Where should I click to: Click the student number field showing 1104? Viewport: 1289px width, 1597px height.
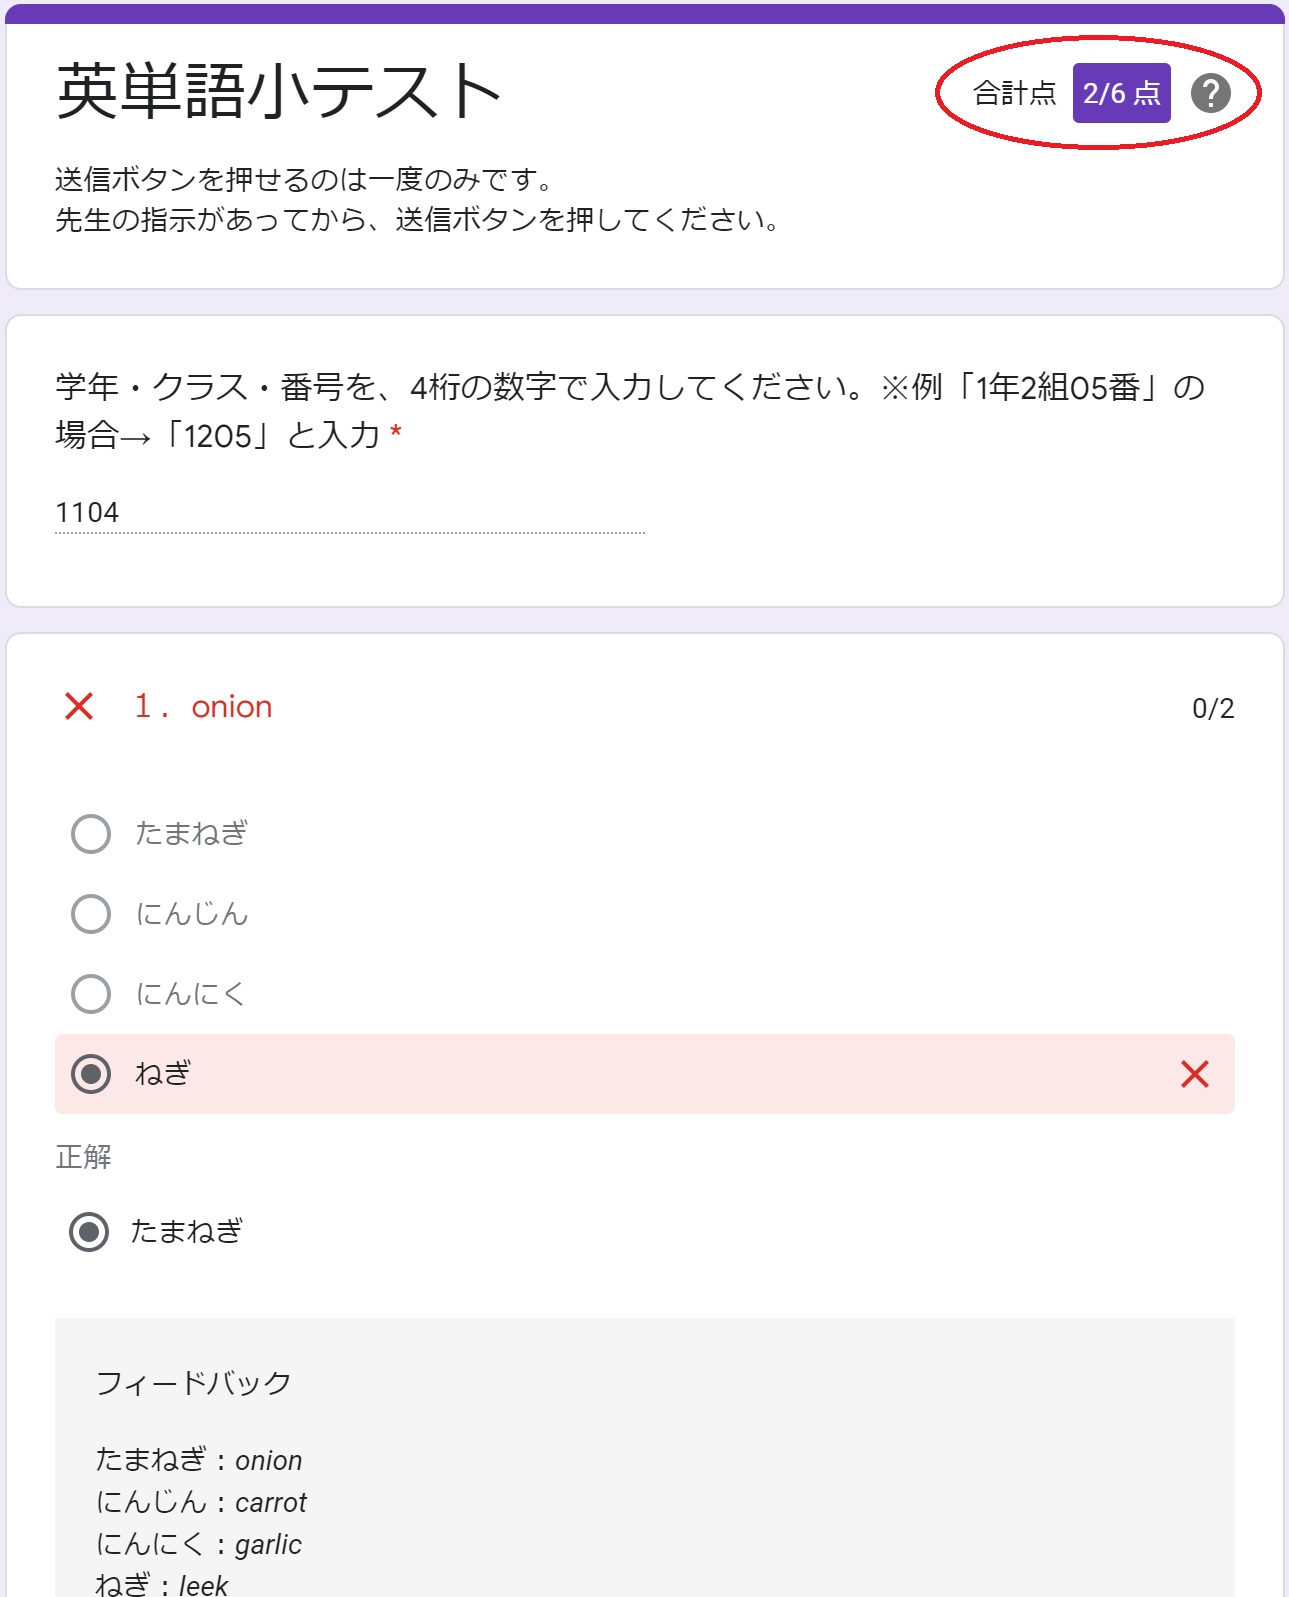[x=350, y=512]
